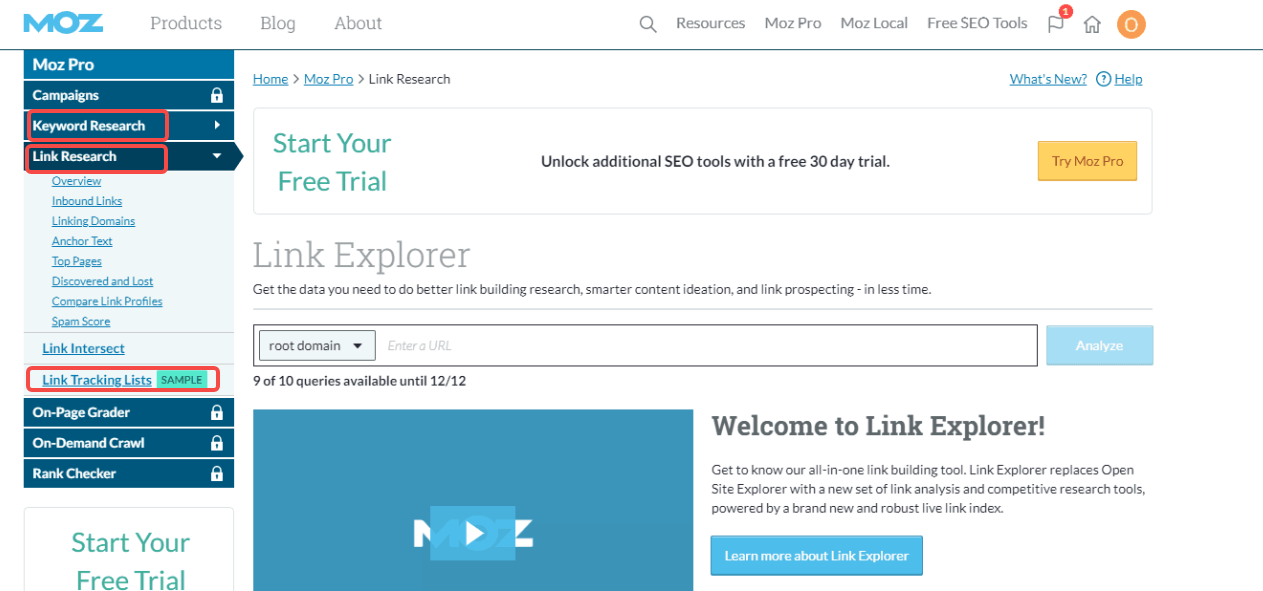Open the root domain dropdown
This screenshot has width=1263, height=591.
tap(317, 346)
